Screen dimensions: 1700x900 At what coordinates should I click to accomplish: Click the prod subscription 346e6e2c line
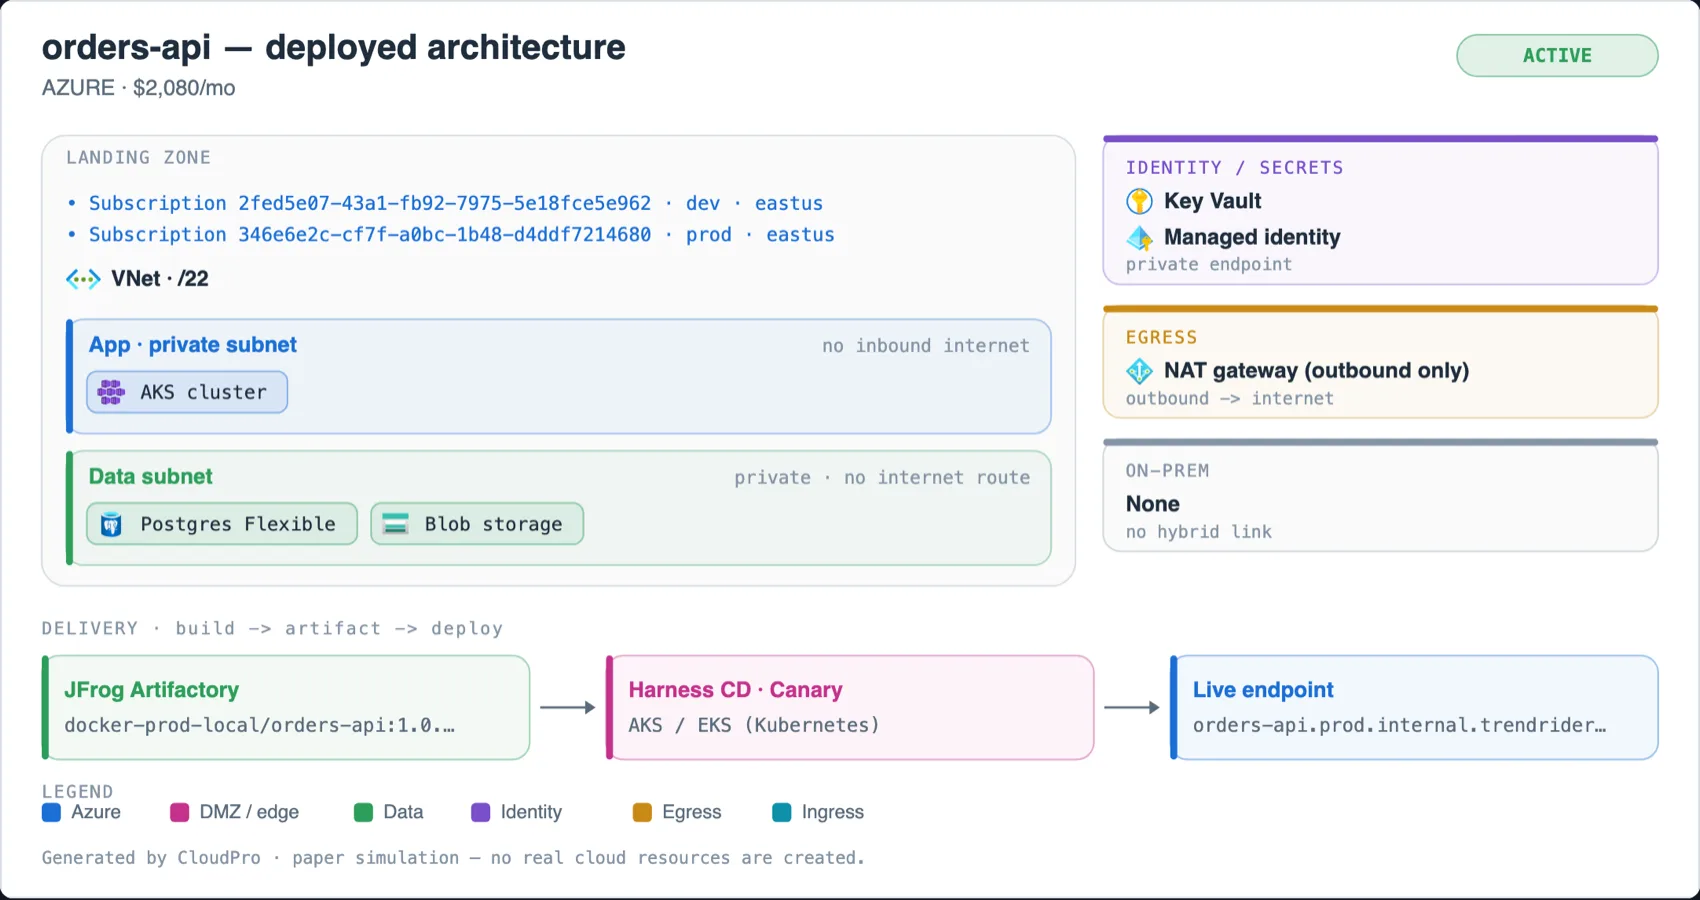click(x=450, y=234)
